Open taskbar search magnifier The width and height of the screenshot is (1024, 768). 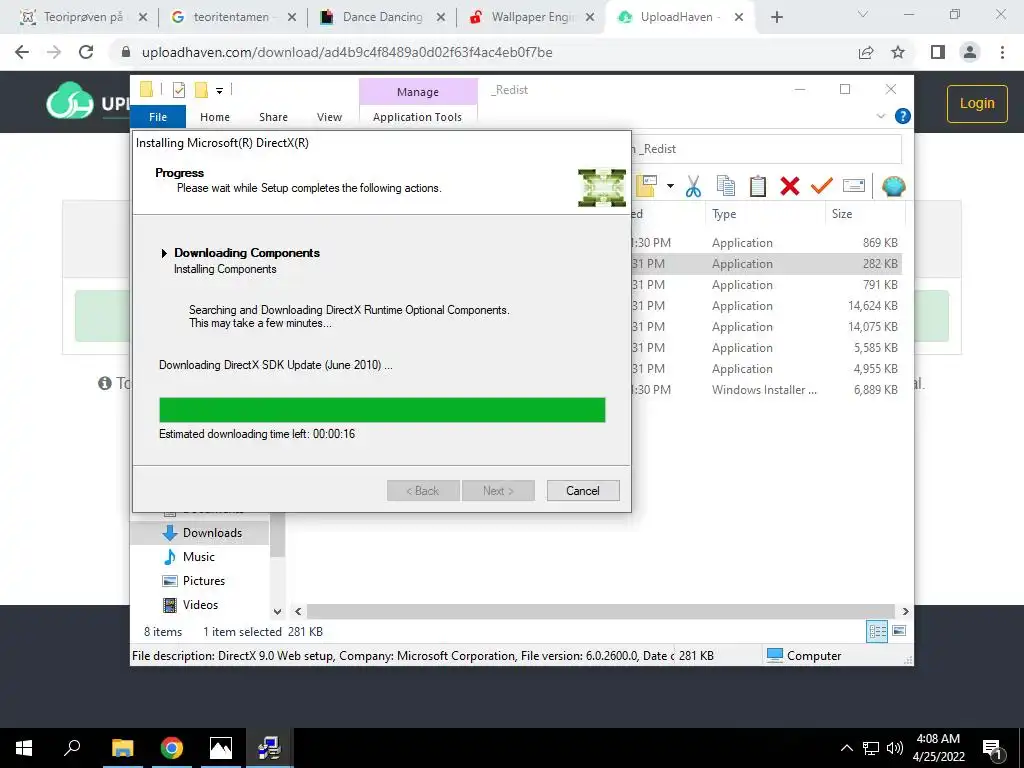pyautogui.click(x=72, y=748)
